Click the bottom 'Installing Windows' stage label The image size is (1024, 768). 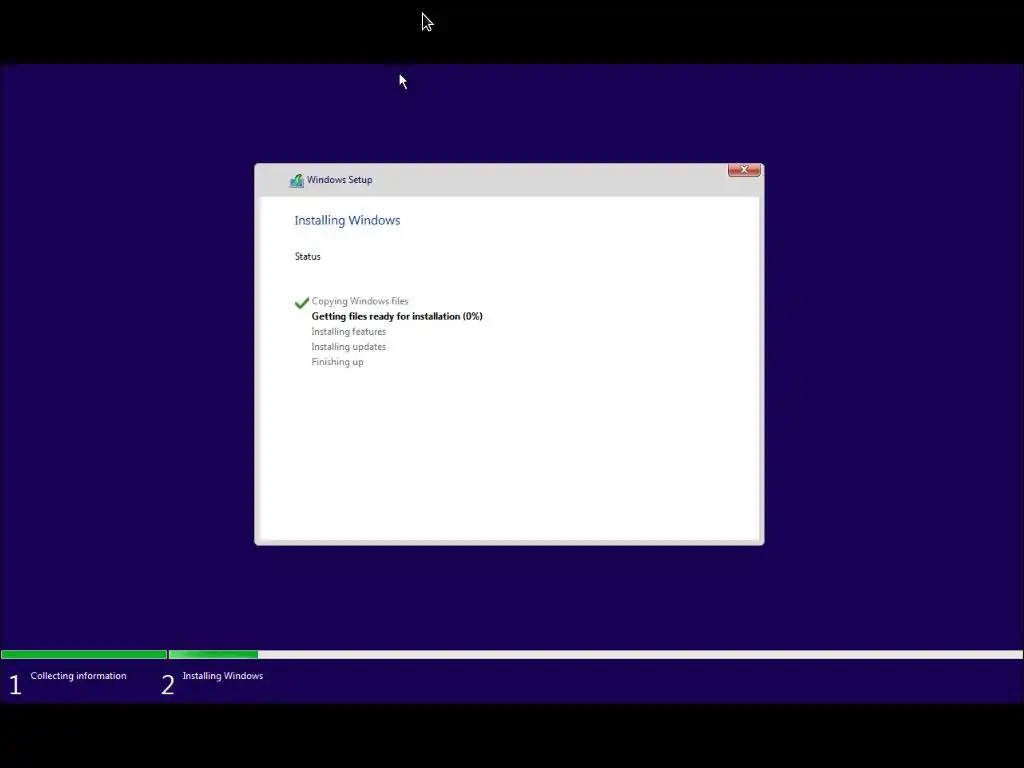(223, 676)
